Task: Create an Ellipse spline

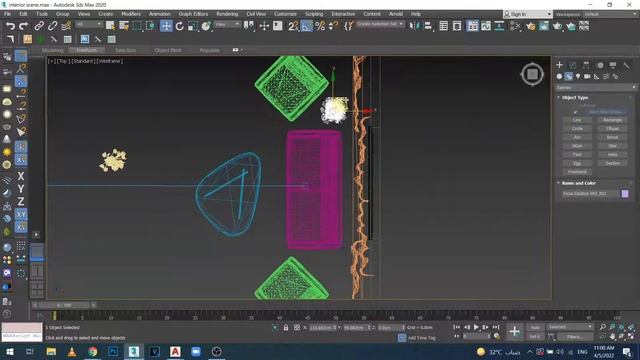Action: (613, 129)
